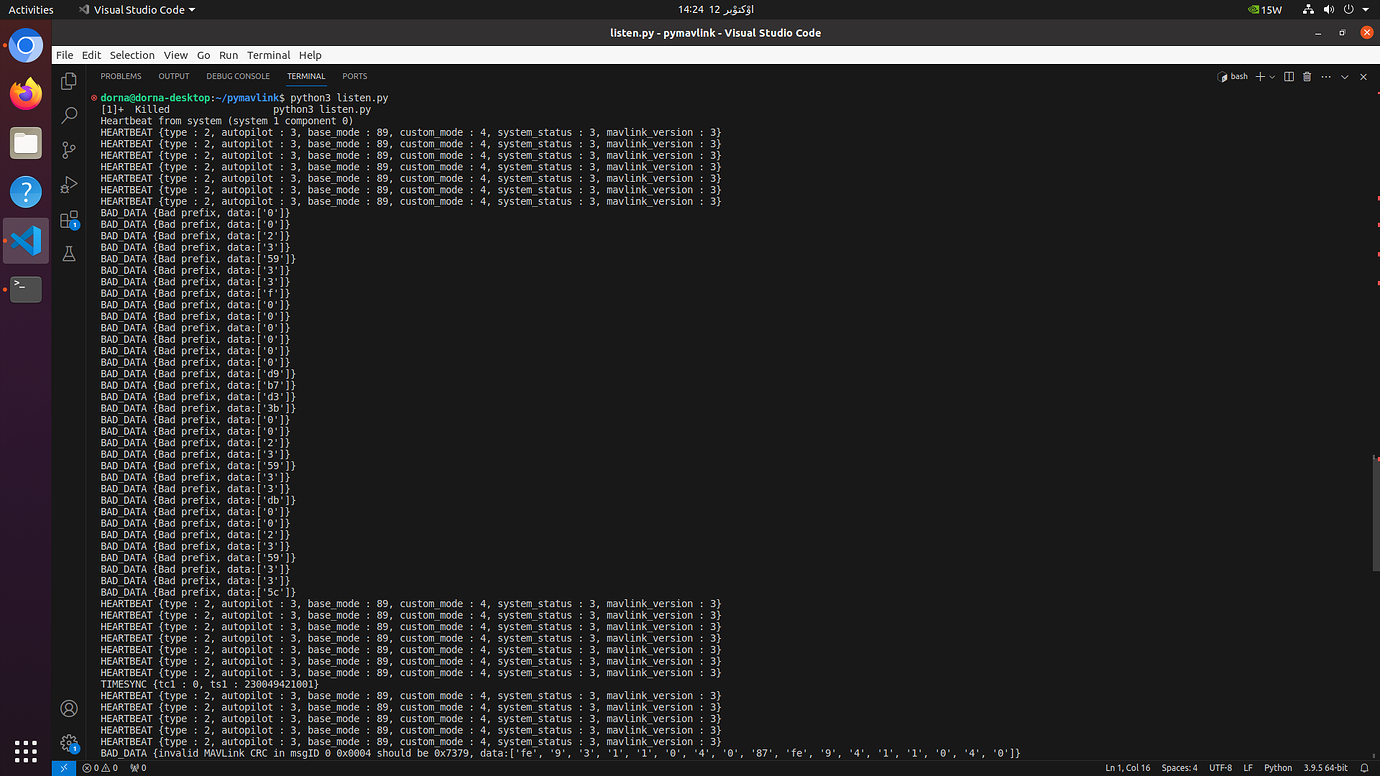Open the Extensions view
The image size is (1380, 776).
tap(69, 219)
